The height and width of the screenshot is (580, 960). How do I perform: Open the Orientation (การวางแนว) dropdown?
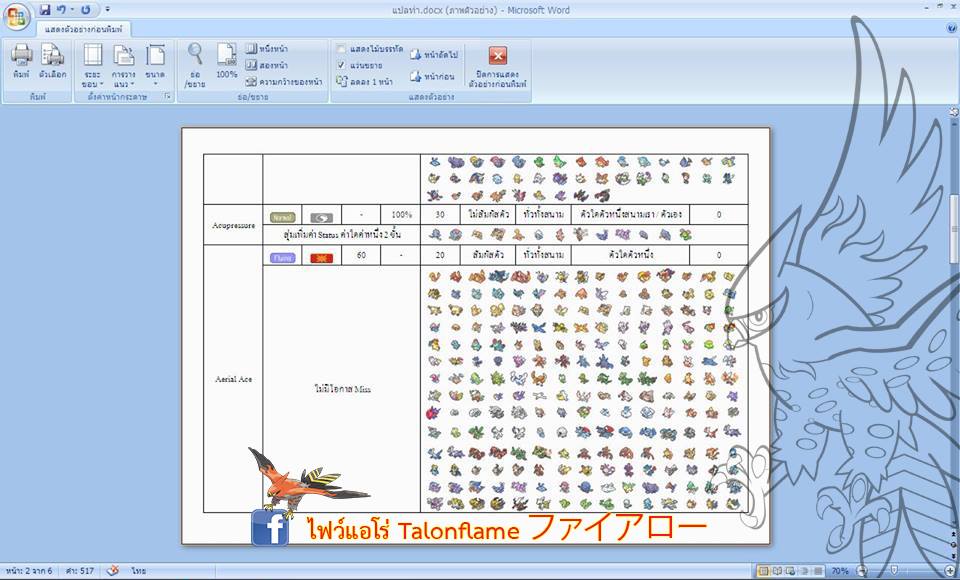point(123,66)
